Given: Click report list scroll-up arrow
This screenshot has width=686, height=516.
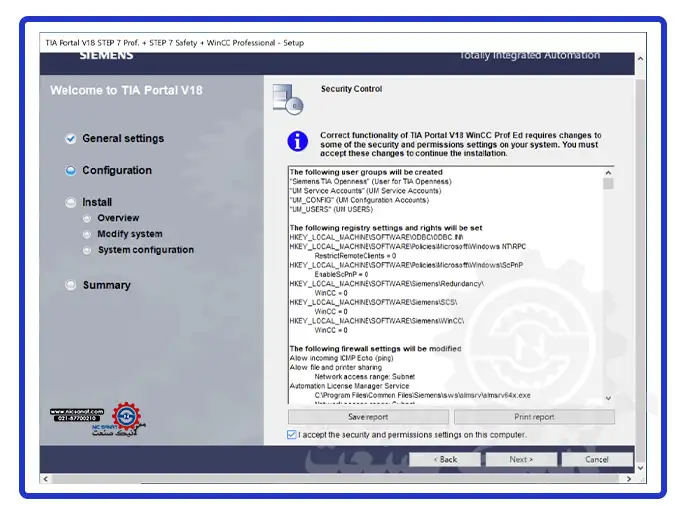Looking at the screenshot, I should coord(608,172).
